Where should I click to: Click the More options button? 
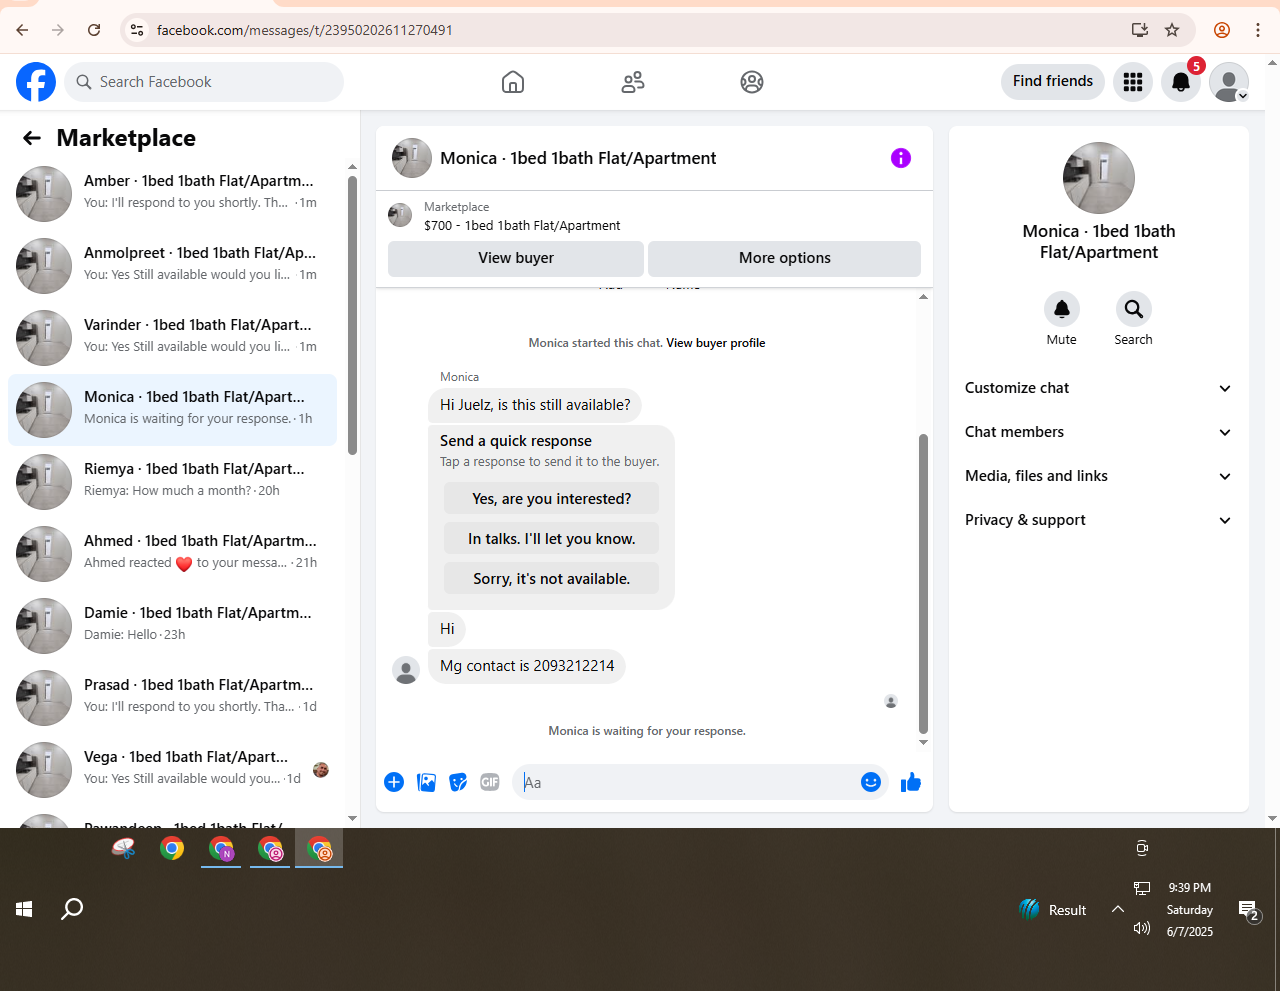coord(785,258)
